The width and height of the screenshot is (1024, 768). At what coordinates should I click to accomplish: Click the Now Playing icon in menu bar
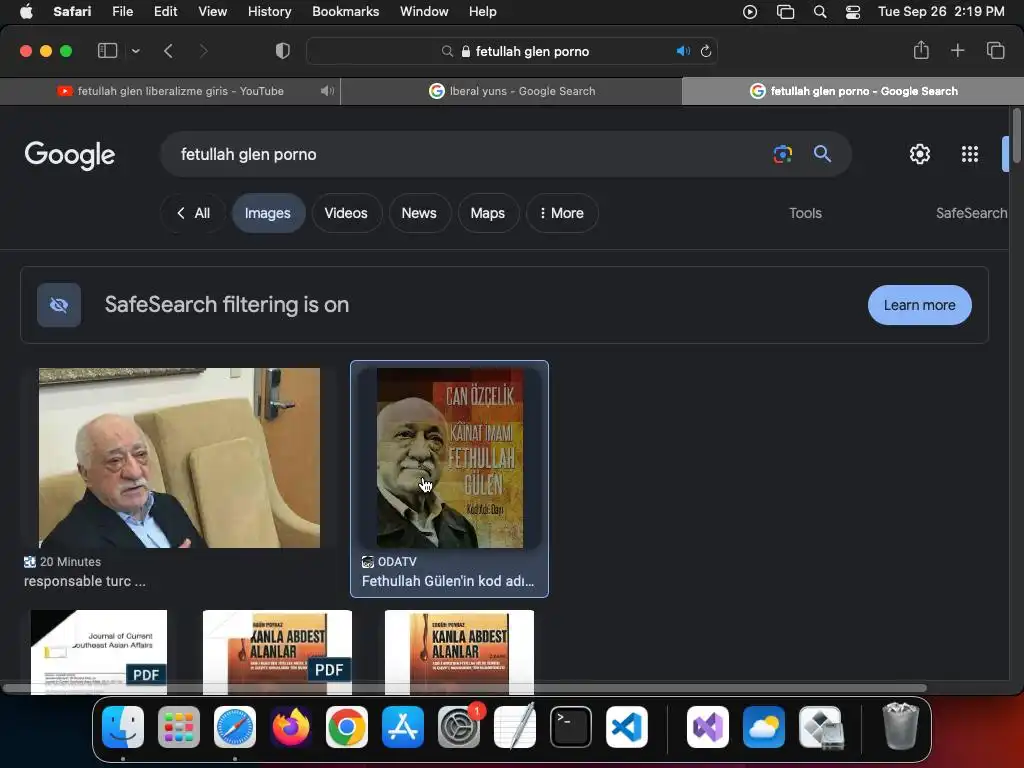750,12
